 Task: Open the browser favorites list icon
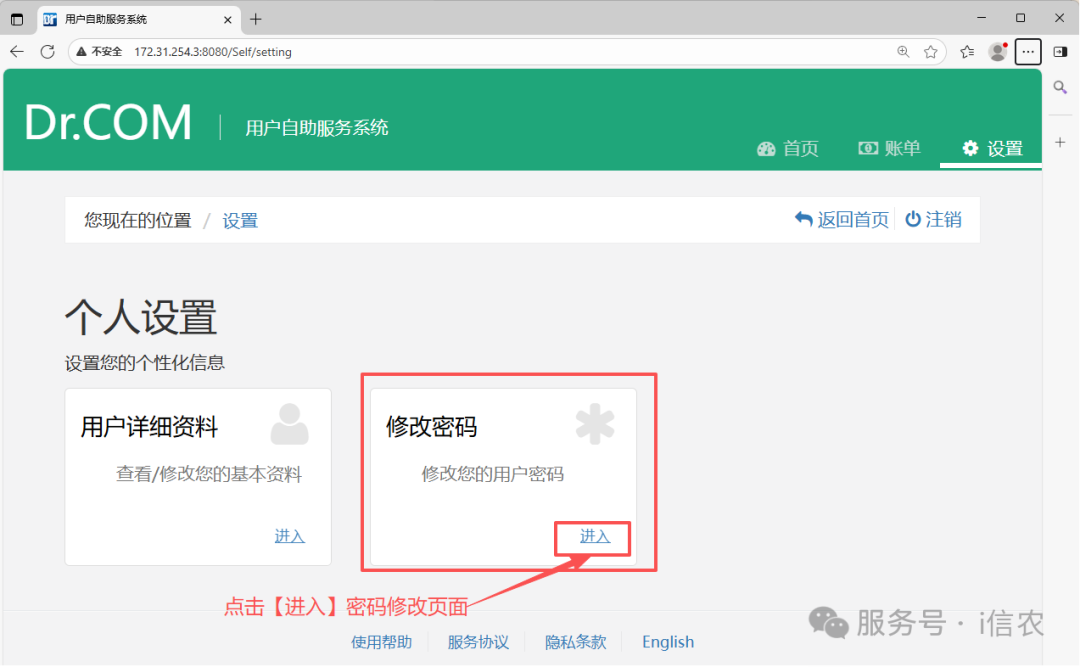point(967,52)
